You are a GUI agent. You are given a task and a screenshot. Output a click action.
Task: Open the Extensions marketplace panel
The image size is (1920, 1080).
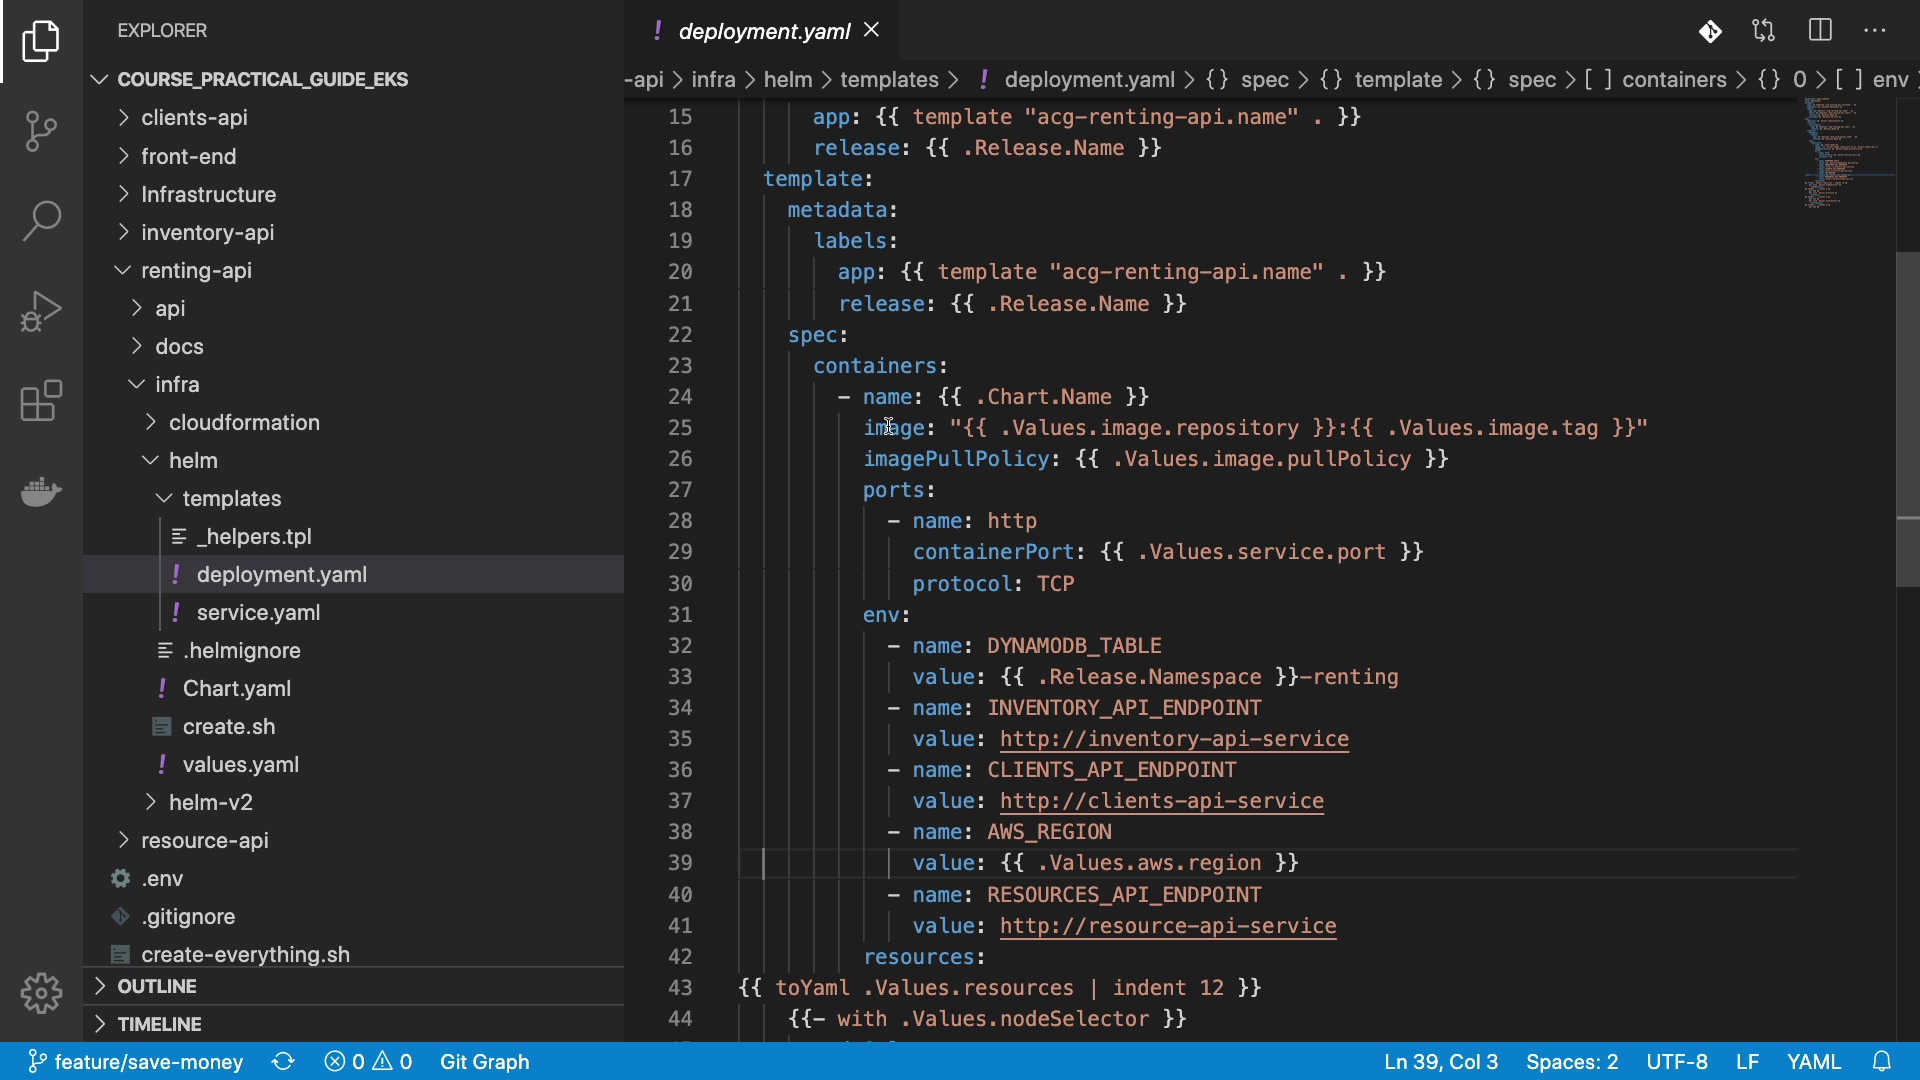tap(41, 401)
